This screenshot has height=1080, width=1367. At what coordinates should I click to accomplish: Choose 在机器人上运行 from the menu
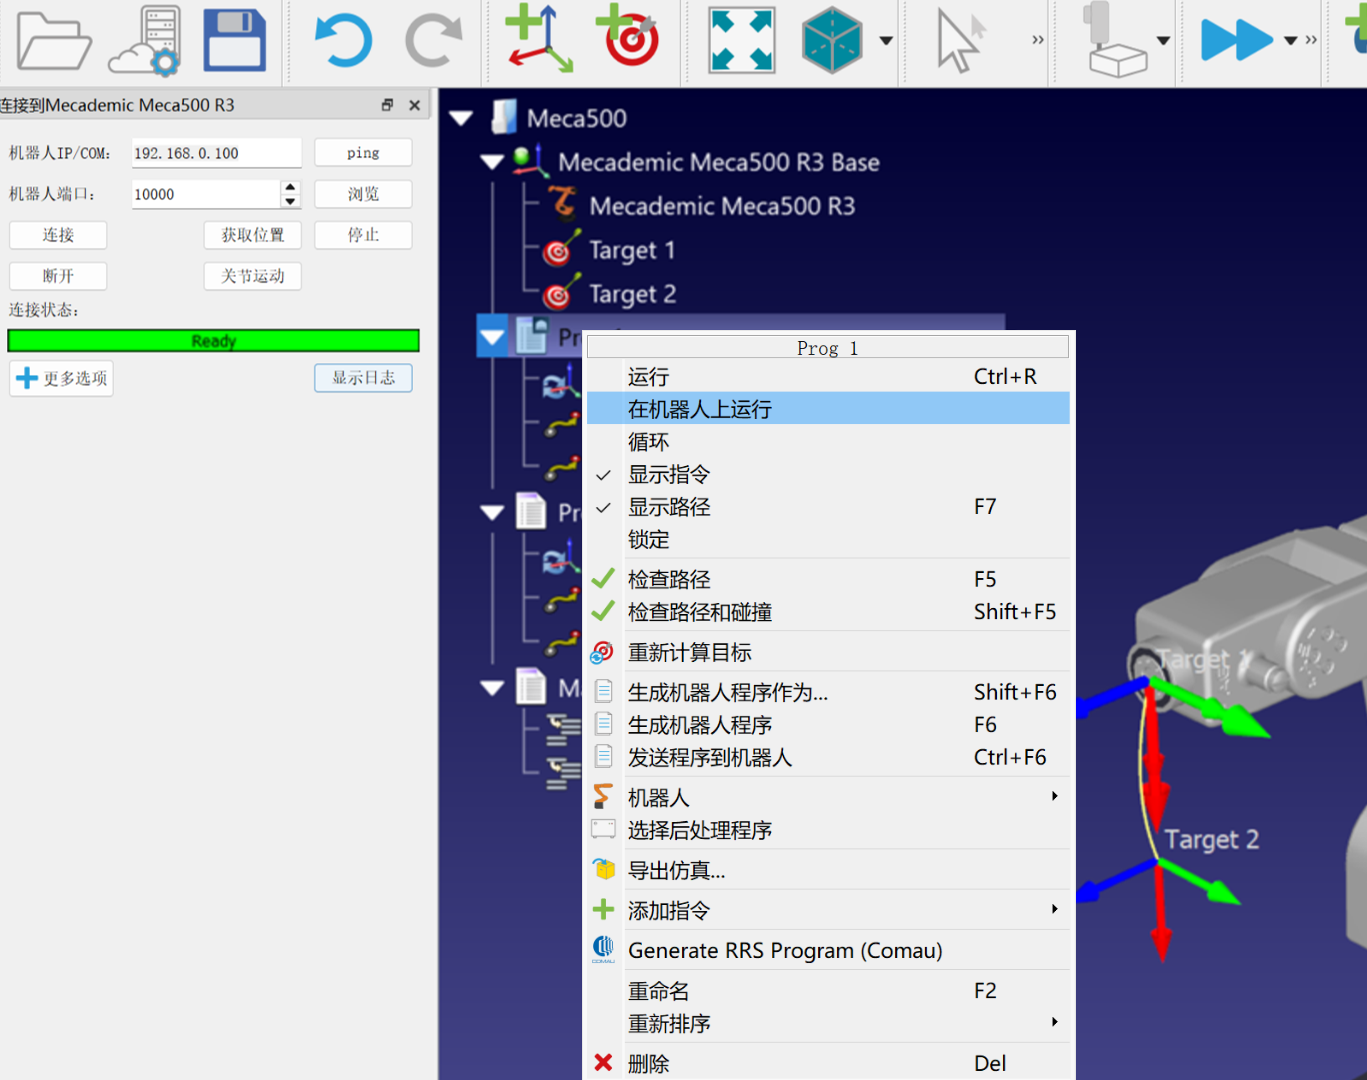tap(699, 408)
